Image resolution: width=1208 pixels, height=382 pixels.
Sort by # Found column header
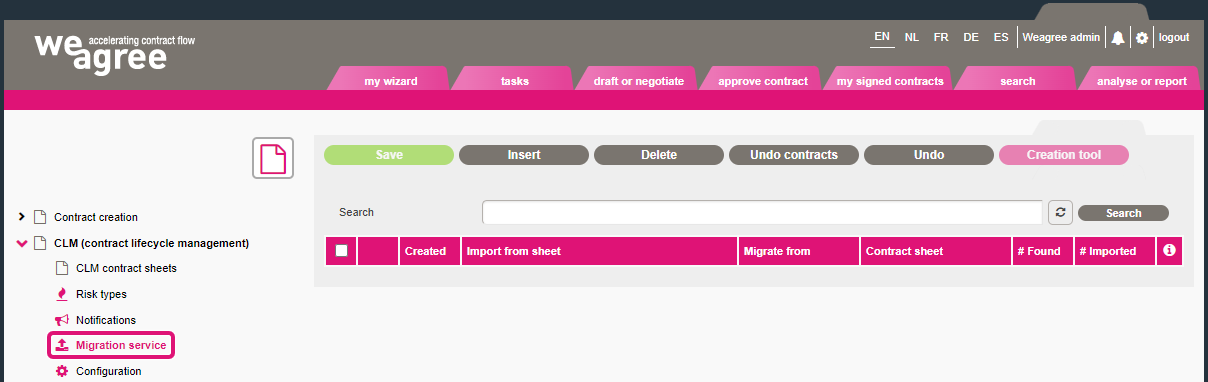click(1043, 251)
